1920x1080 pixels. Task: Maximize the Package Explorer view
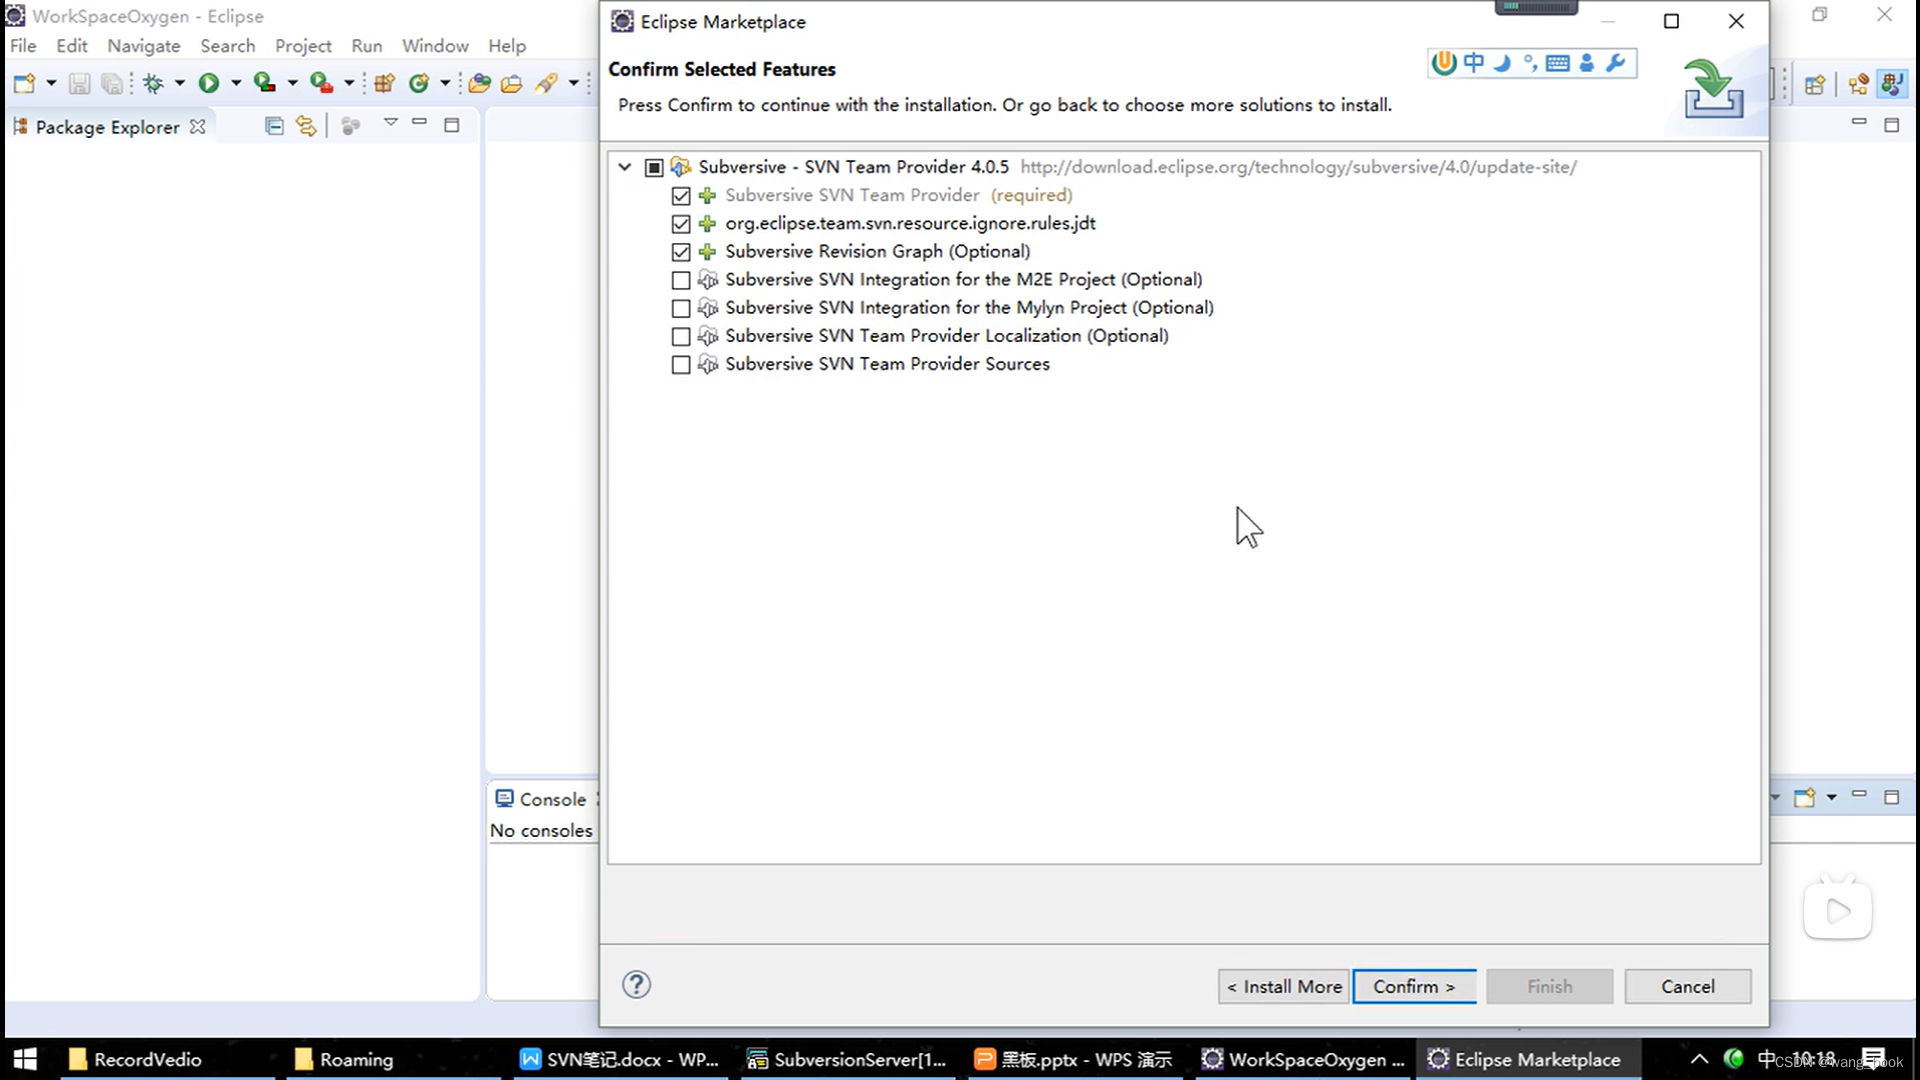tap(452, 125)
